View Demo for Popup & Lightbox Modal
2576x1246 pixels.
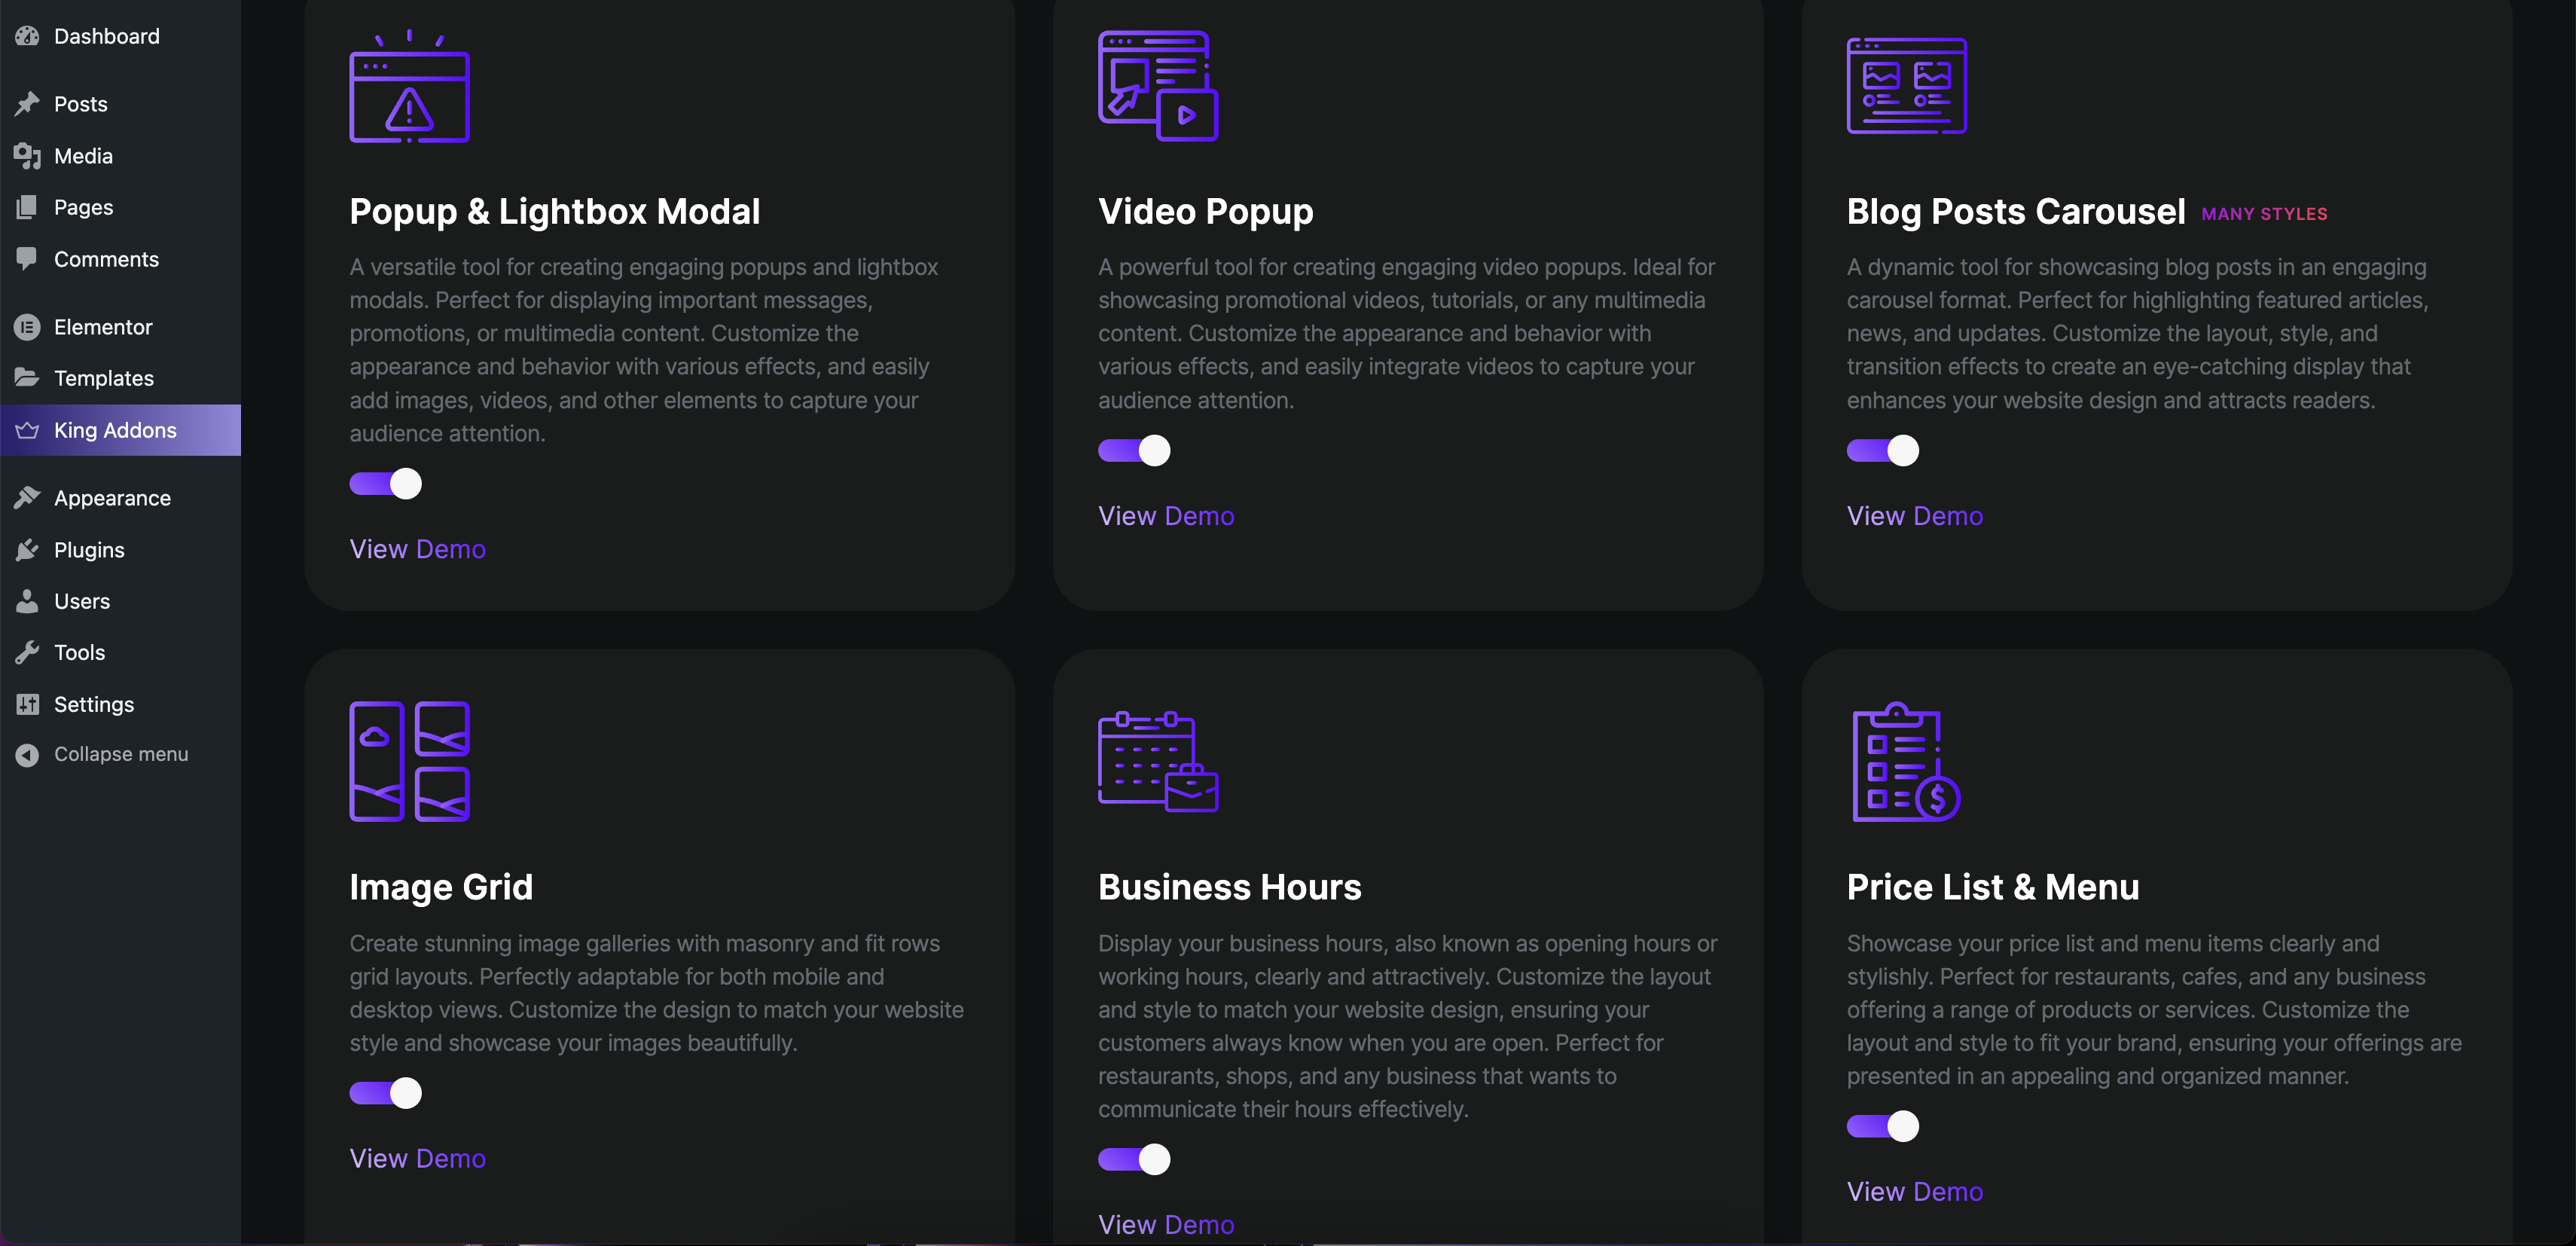[417, 549]
